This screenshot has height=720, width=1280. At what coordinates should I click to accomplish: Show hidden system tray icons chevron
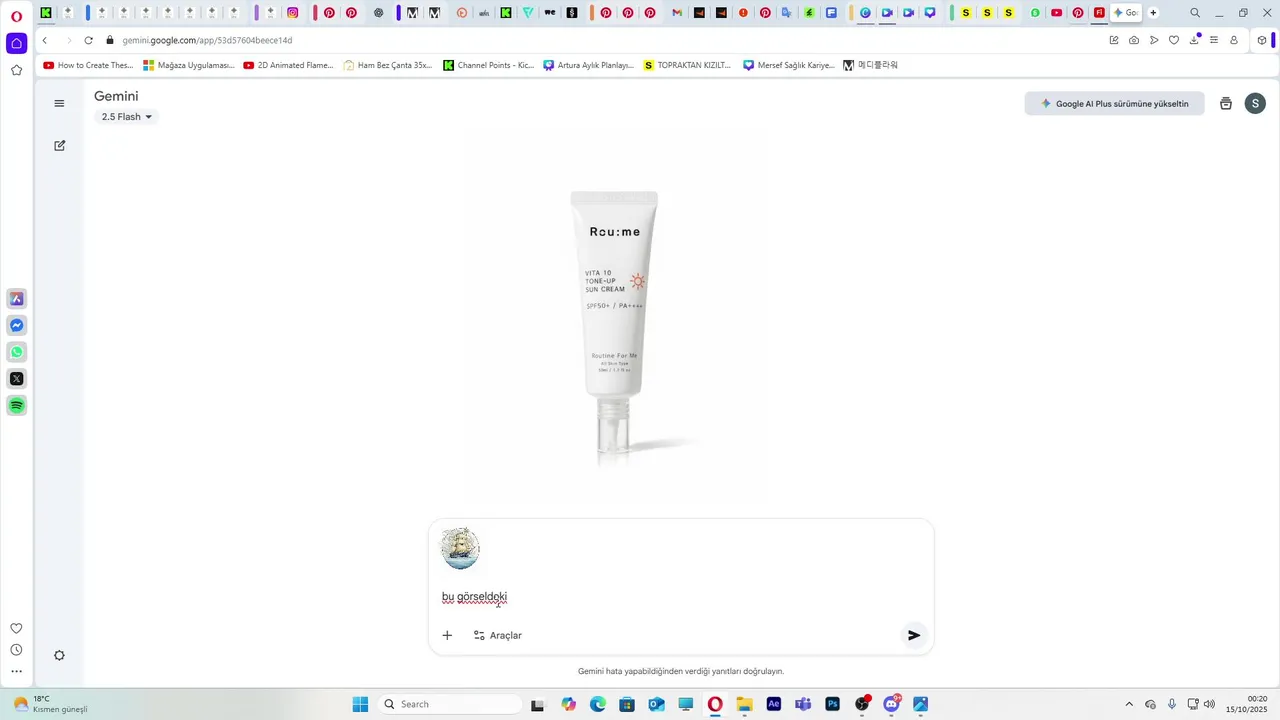click(1129, 704)
